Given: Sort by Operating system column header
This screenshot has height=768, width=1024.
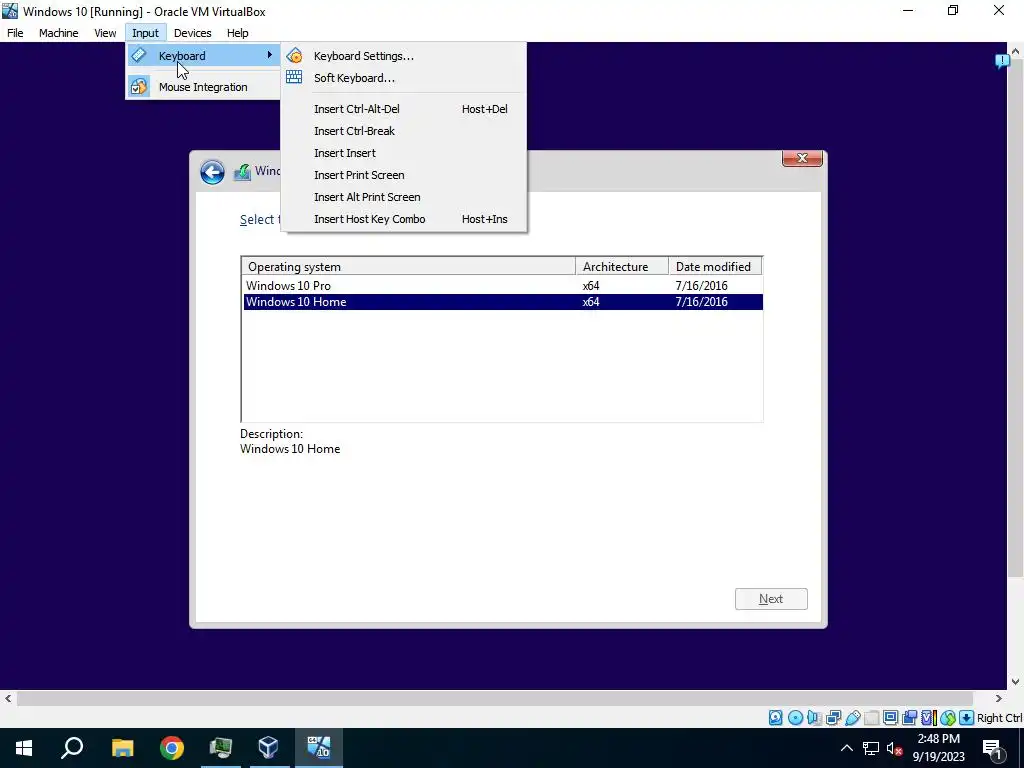Looking at the screenshot, I should [409, 266].
